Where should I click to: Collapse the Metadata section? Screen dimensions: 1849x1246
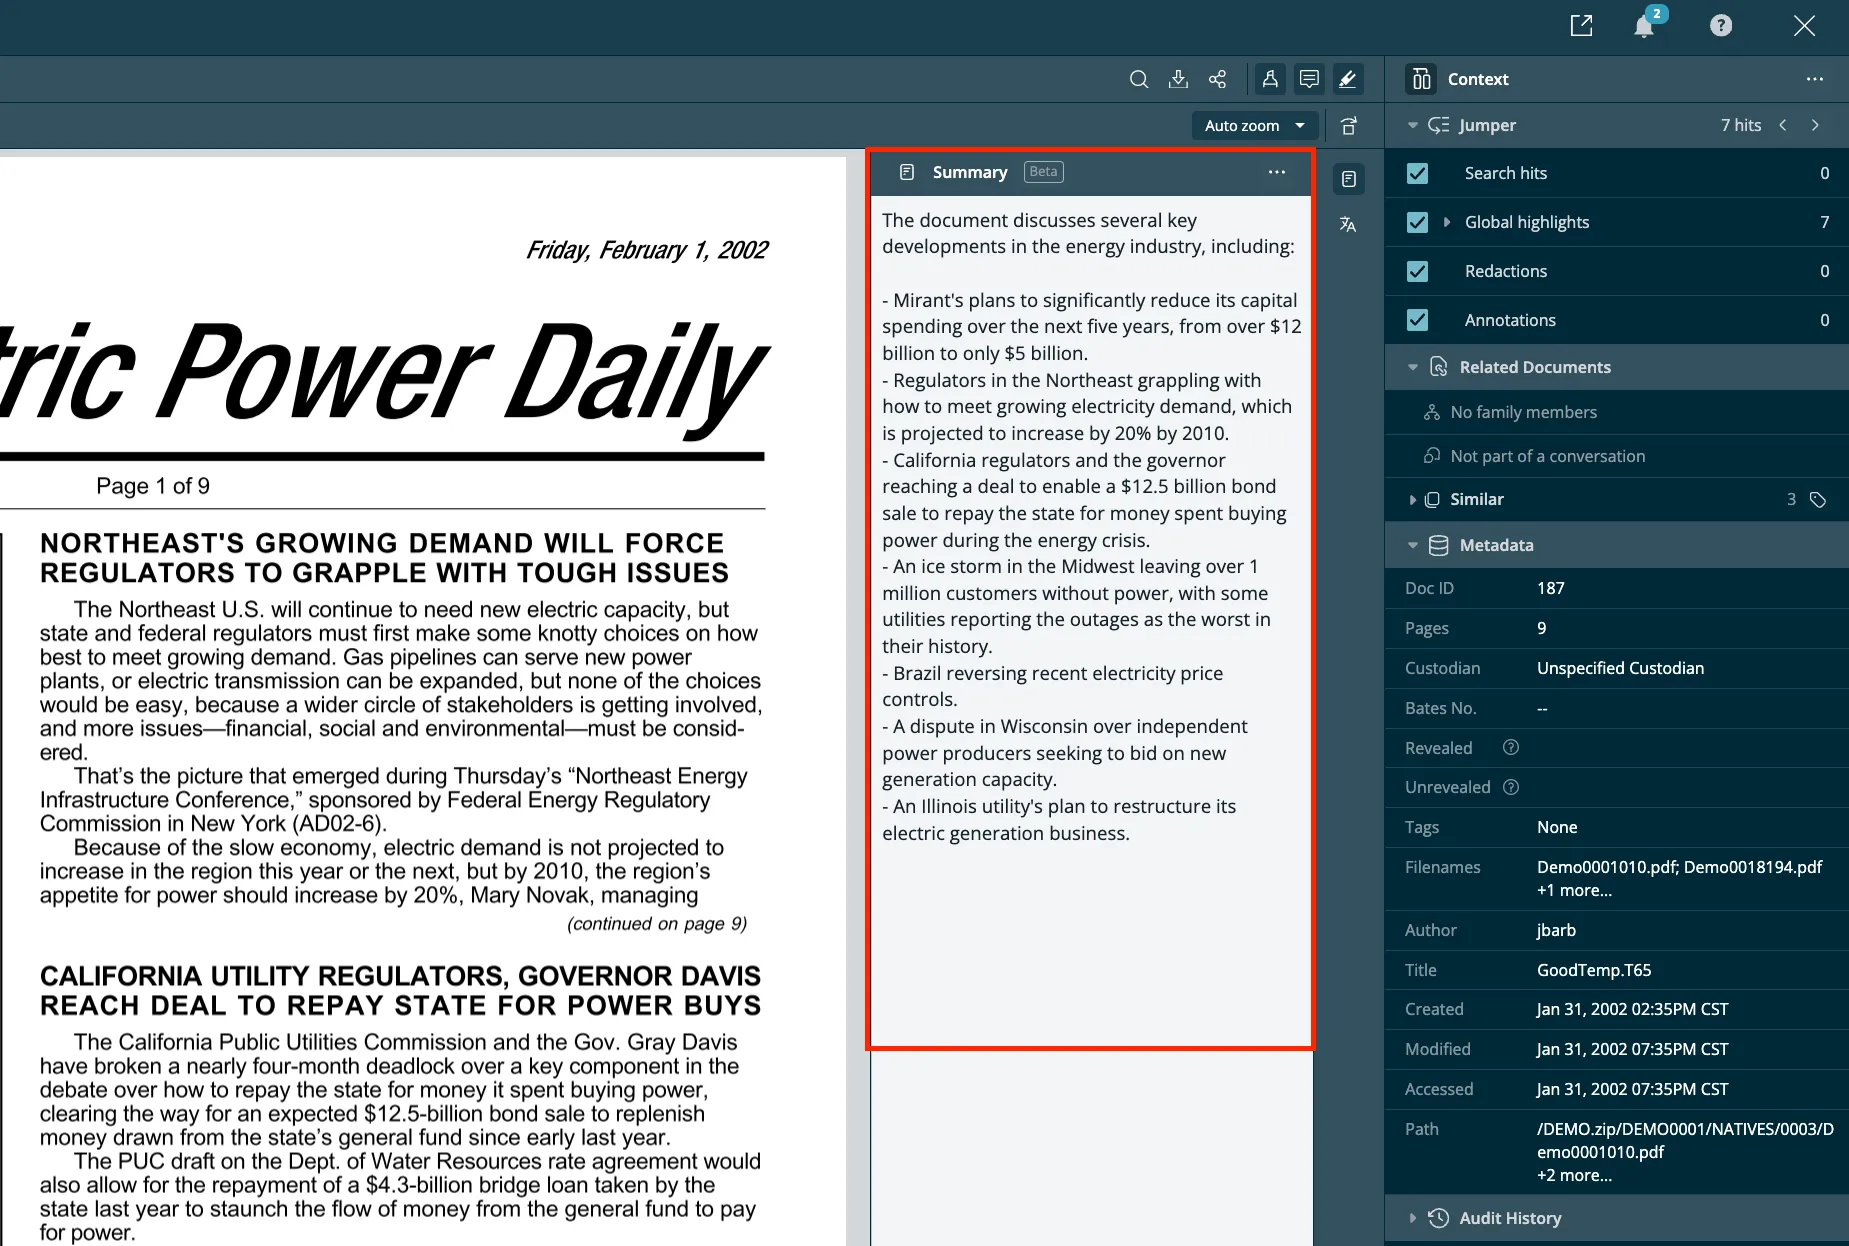point(1412,545)
